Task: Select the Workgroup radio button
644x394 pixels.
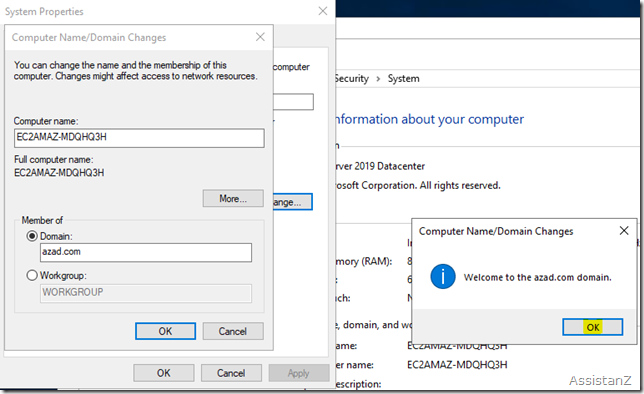Action: [x=32, y=275]
